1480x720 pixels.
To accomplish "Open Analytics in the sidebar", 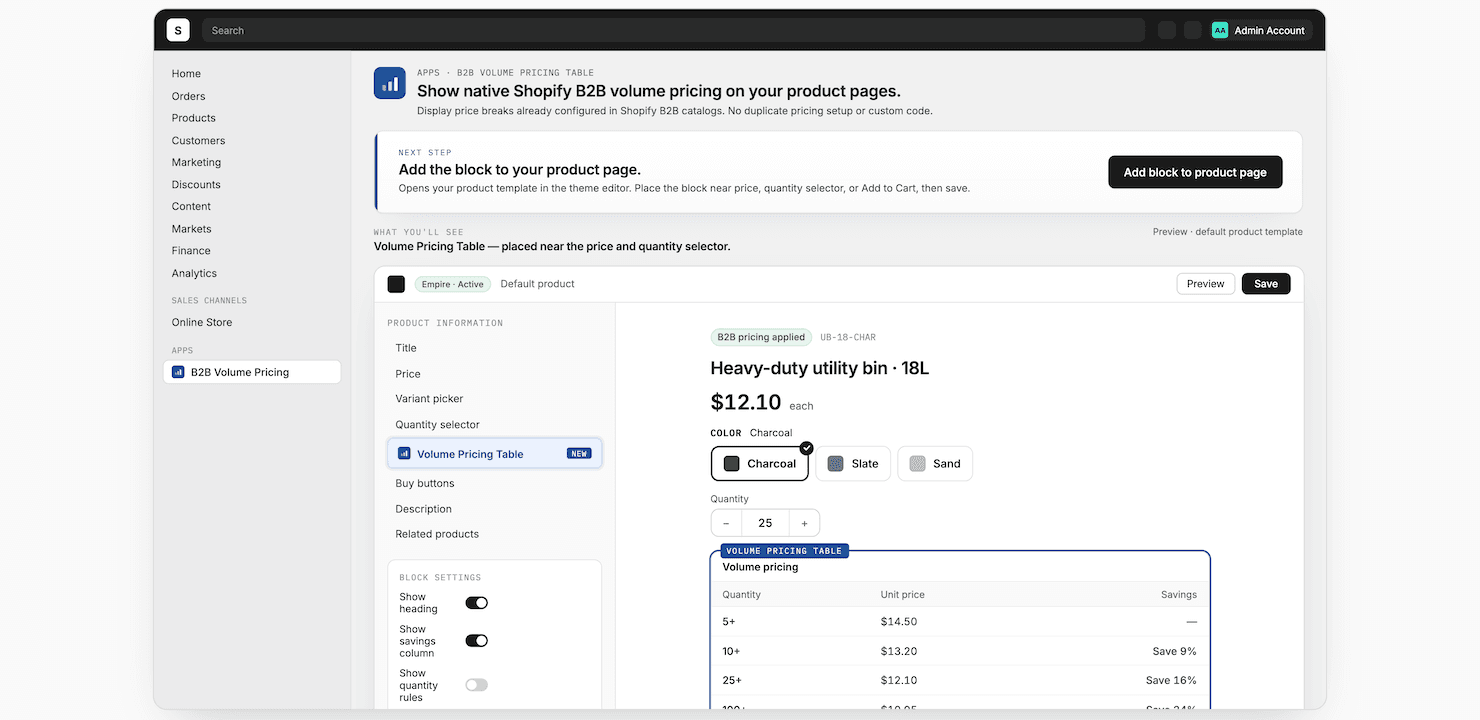I will click(194, 273).
